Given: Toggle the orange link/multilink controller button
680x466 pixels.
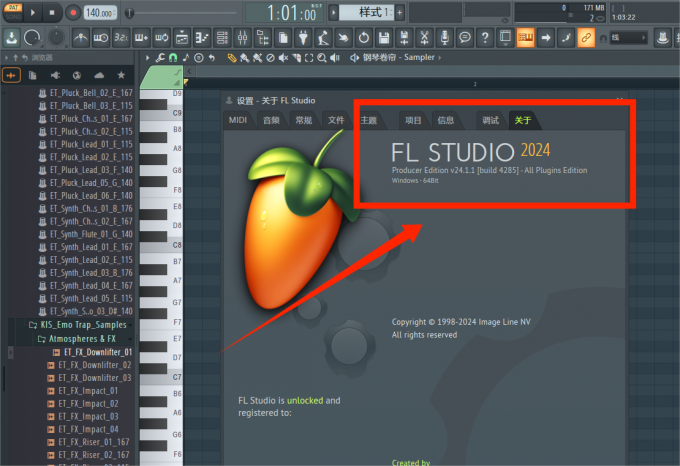Looking at the screenshot, I should point(586,38).
